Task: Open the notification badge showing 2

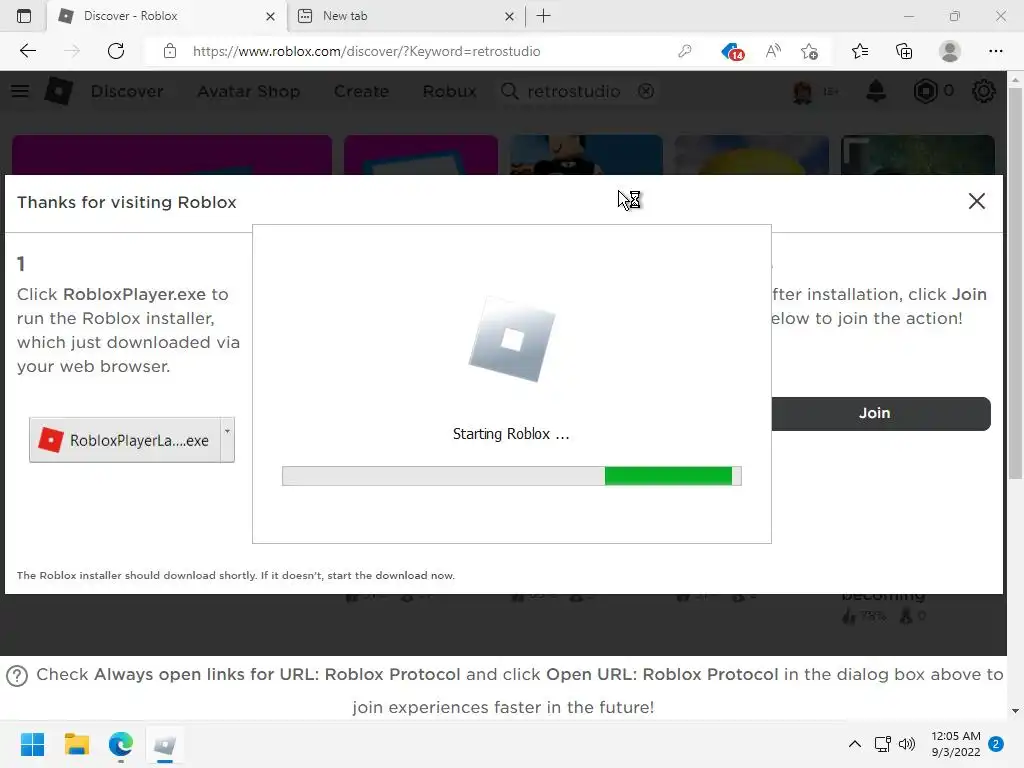Action: tap(995, 744)
